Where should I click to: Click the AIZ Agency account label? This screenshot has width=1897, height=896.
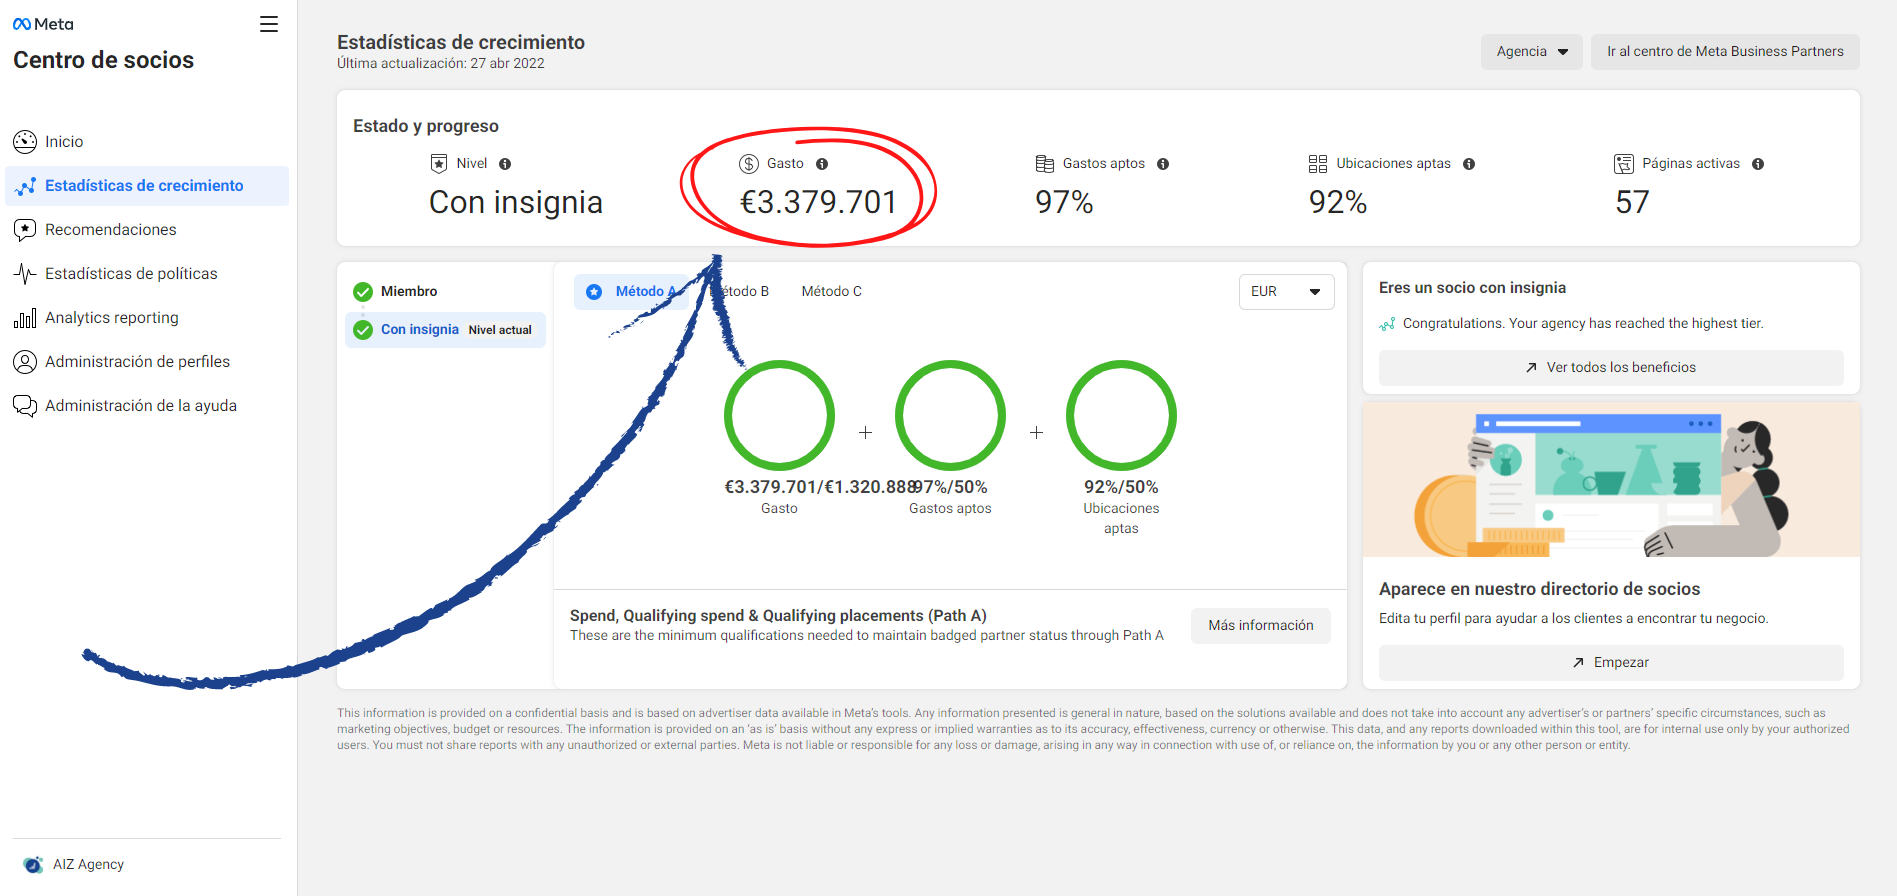point(88,865)
